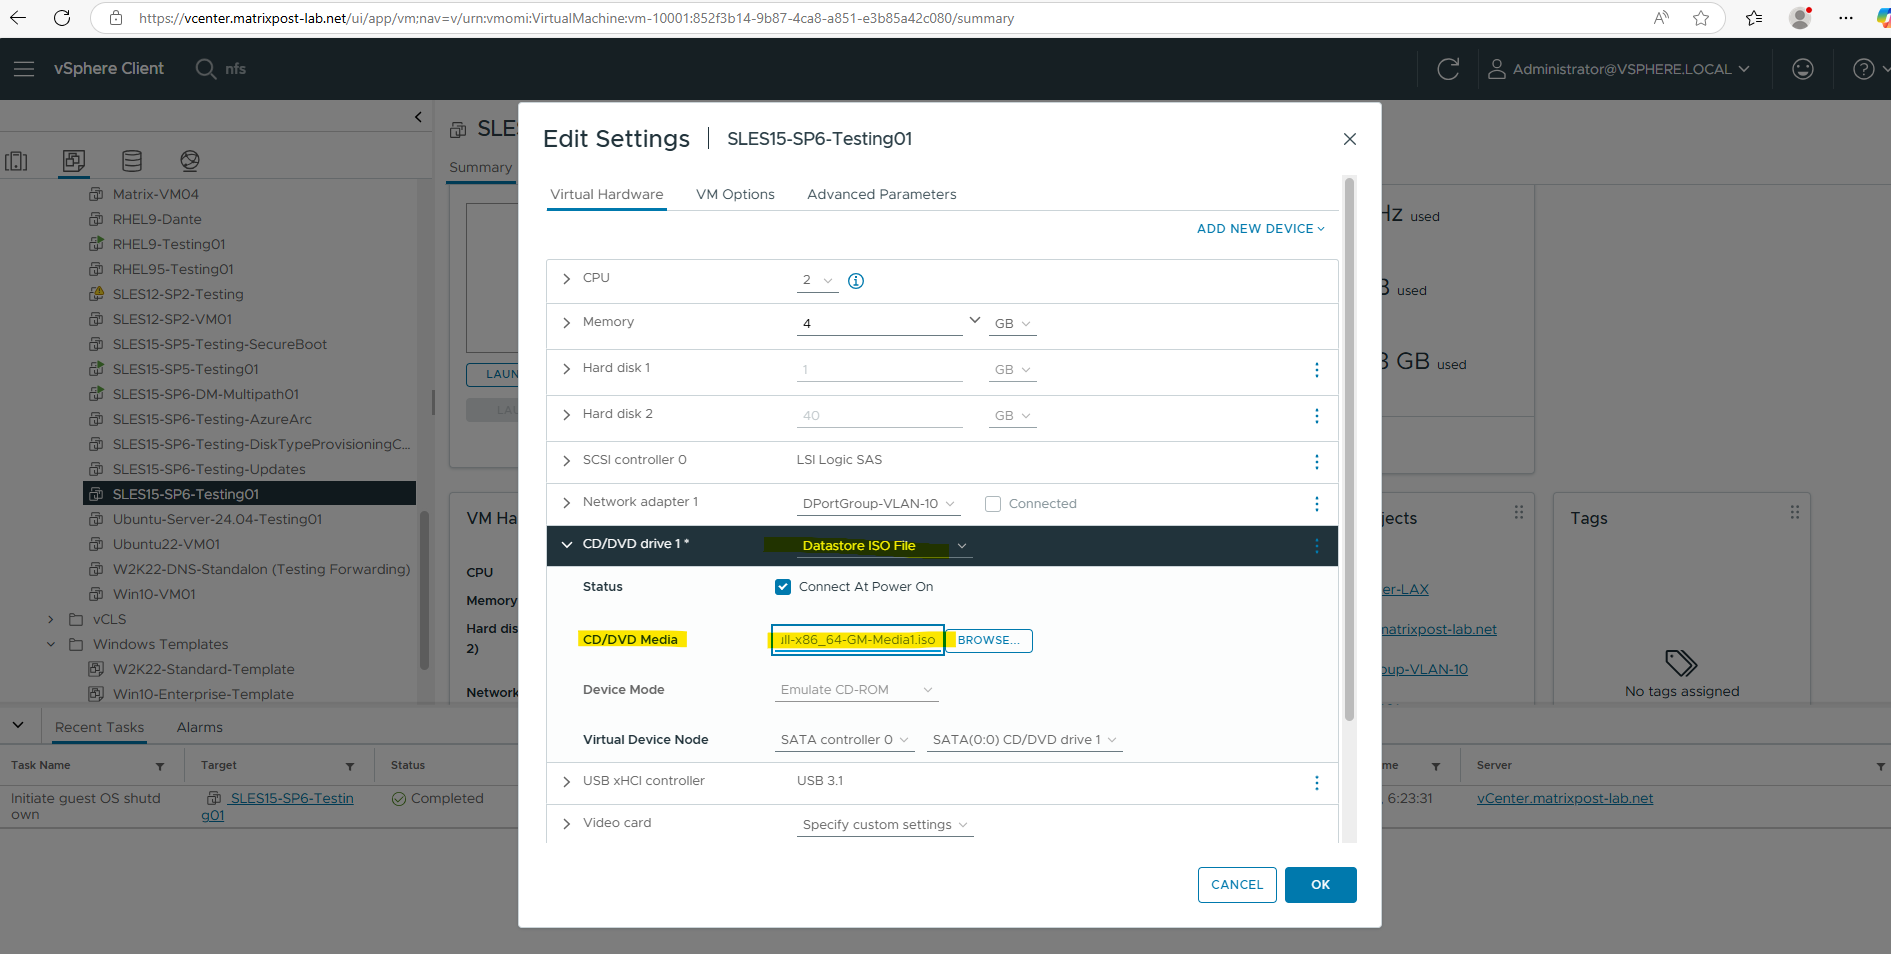1891x954 pixels.
Task: Expand the vCLS folder
Action: 51,620
